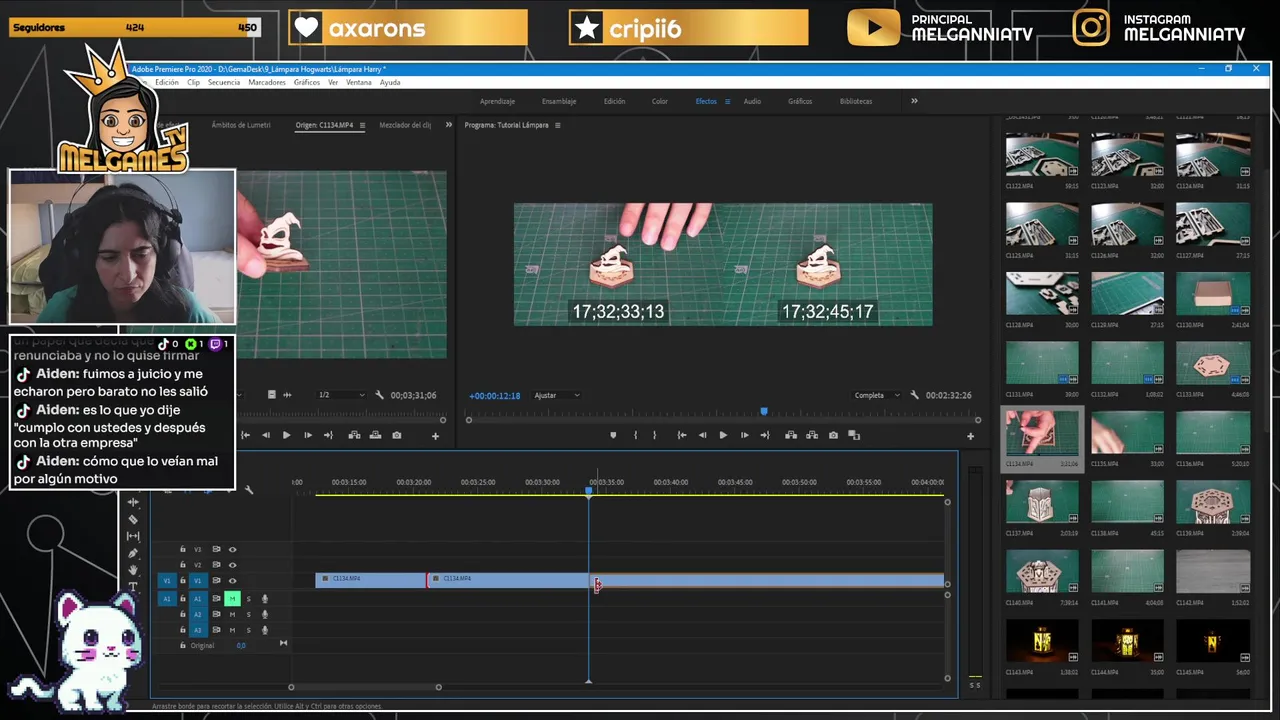The width and height of the screenshot is (1280, 720).
Task: Select the Hand tool
Action: coord(133,570)
